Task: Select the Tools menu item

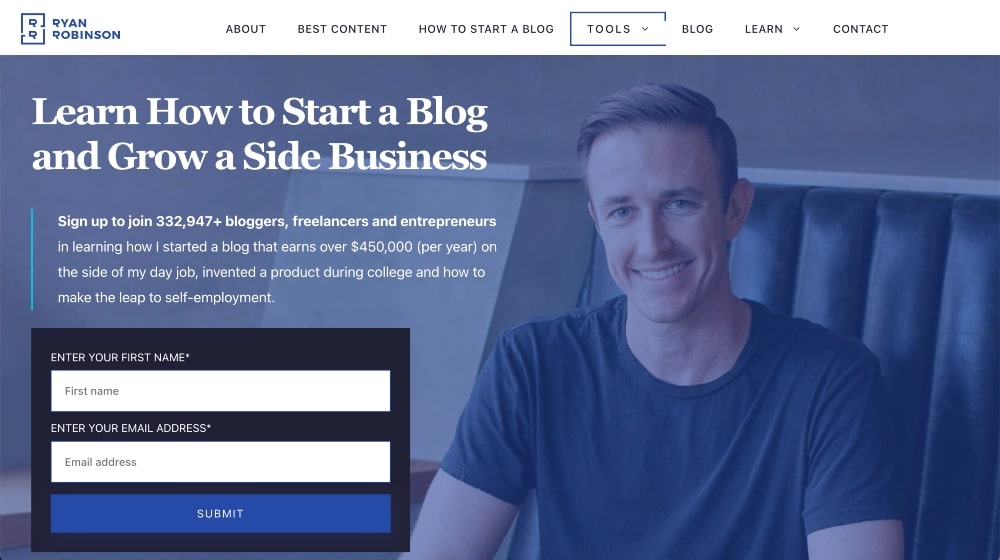Action: [608, 29]
